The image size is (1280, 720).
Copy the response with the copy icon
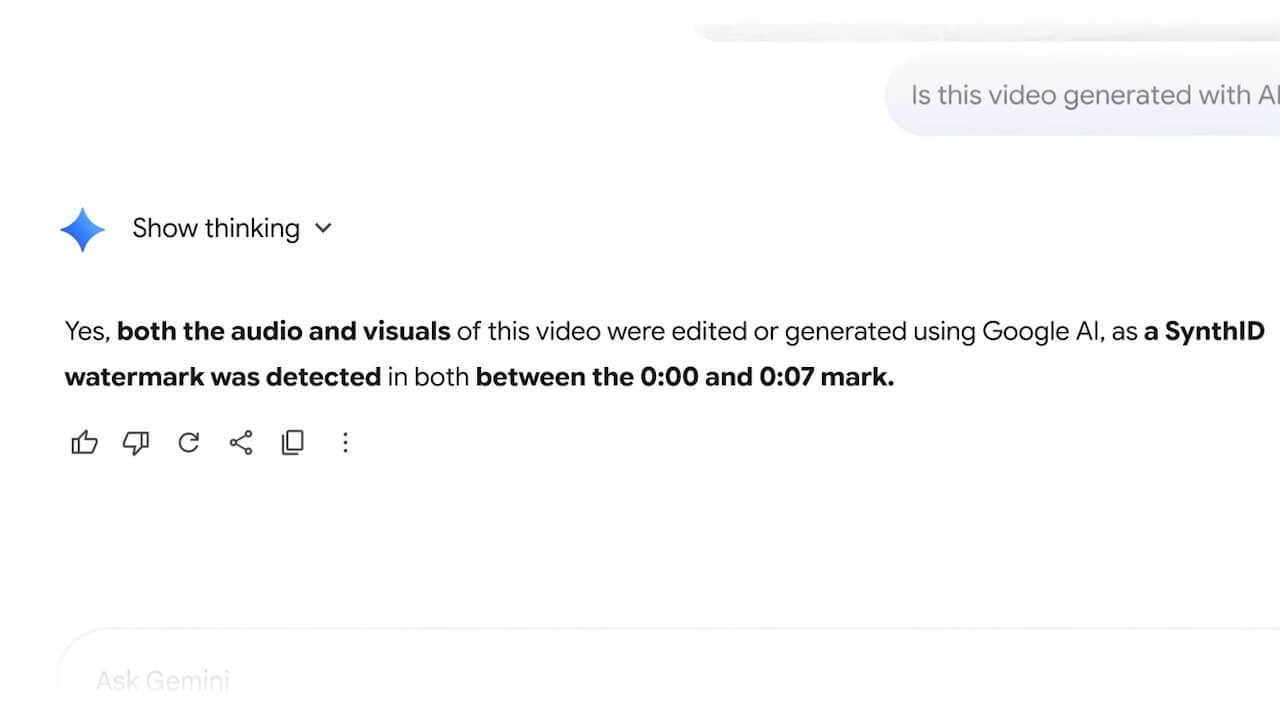coord(293,442)
